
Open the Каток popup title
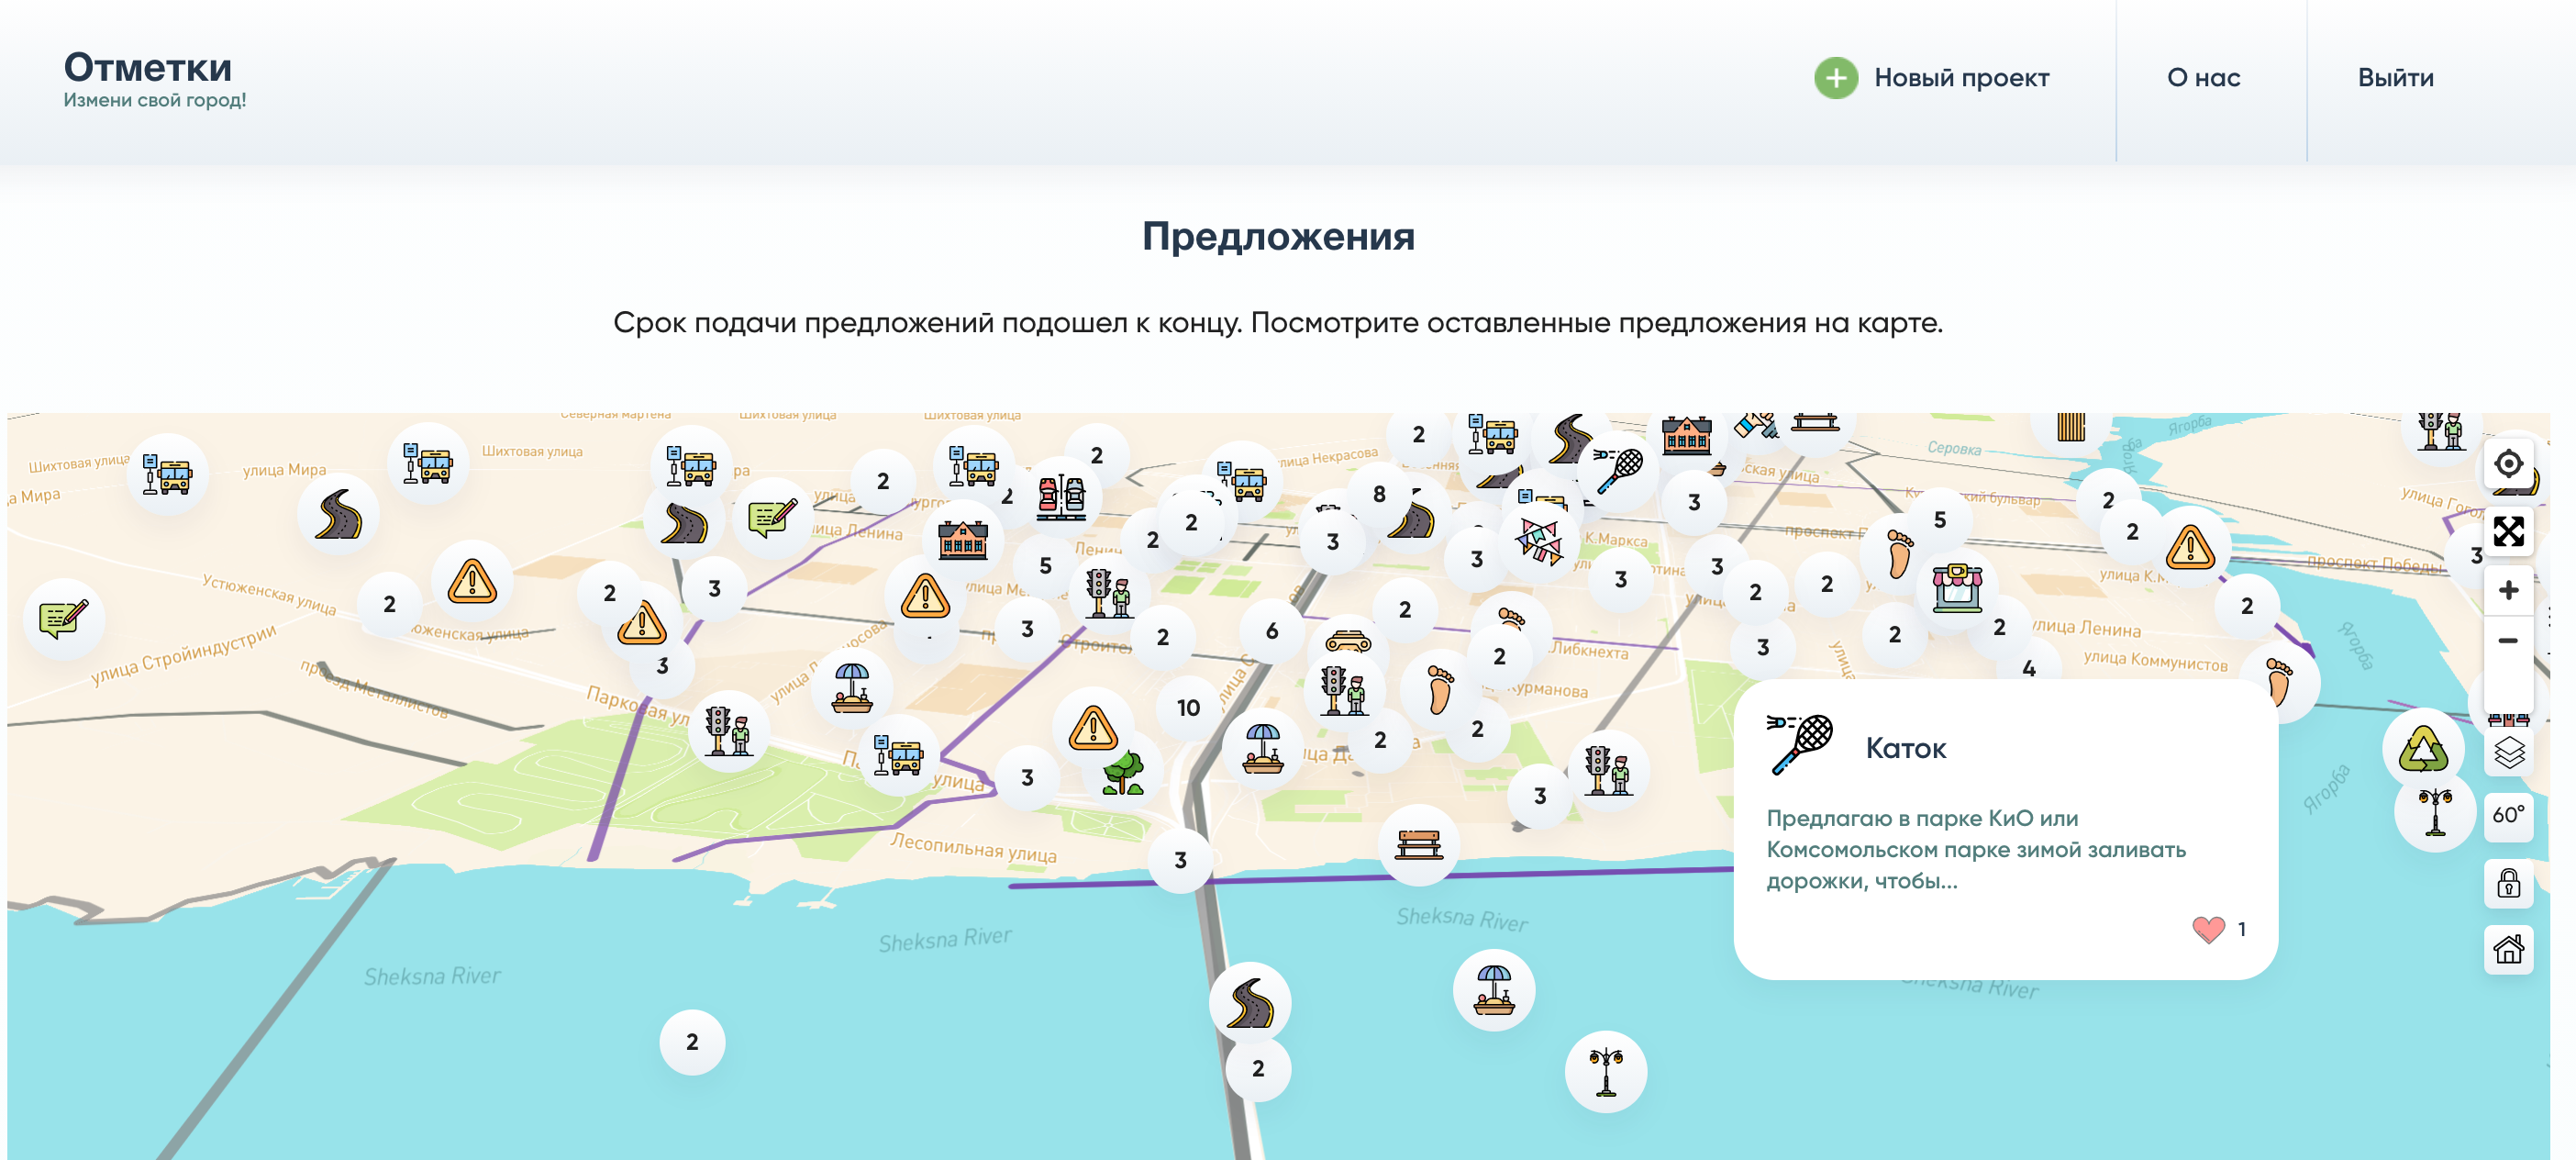(x=1906, y=748)
